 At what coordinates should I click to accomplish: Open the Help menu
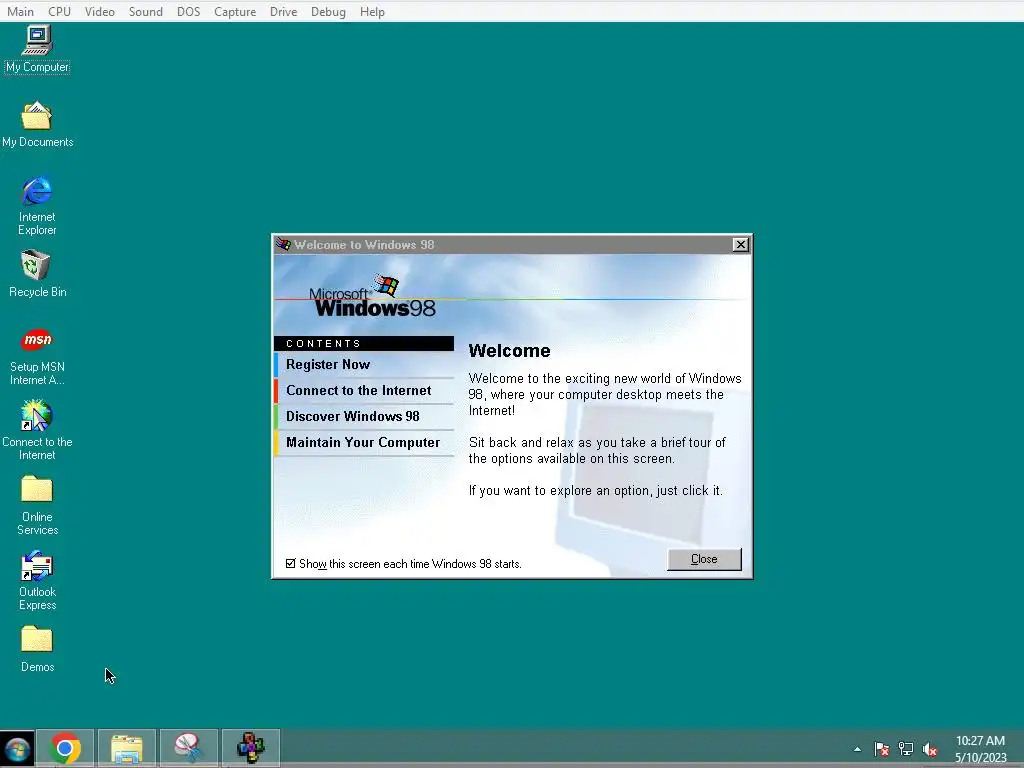pos(372,12)
